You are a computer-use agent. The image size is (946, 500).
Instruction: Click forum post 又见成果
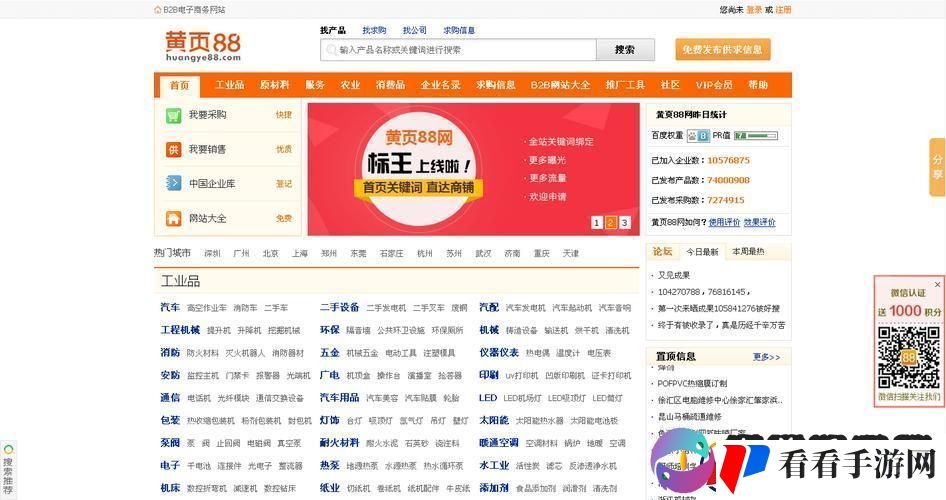(673, 276)
